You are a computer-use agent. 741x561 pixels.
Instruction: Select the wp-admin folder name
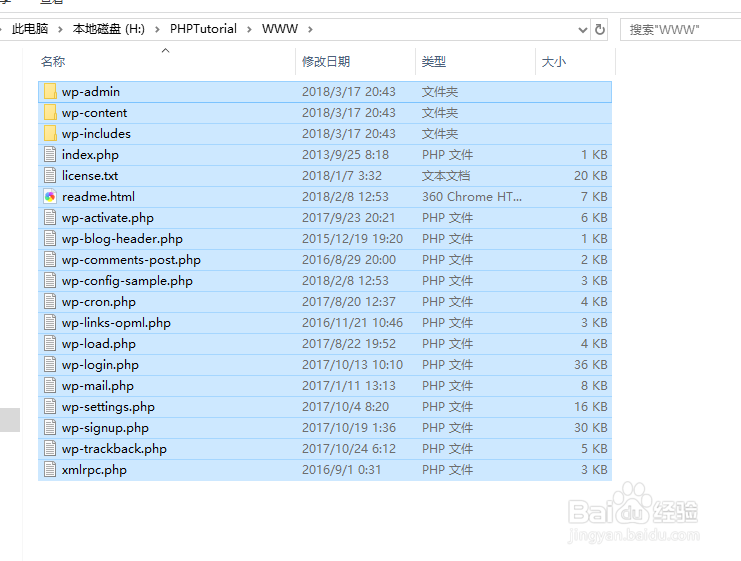[x=91, y=92]
